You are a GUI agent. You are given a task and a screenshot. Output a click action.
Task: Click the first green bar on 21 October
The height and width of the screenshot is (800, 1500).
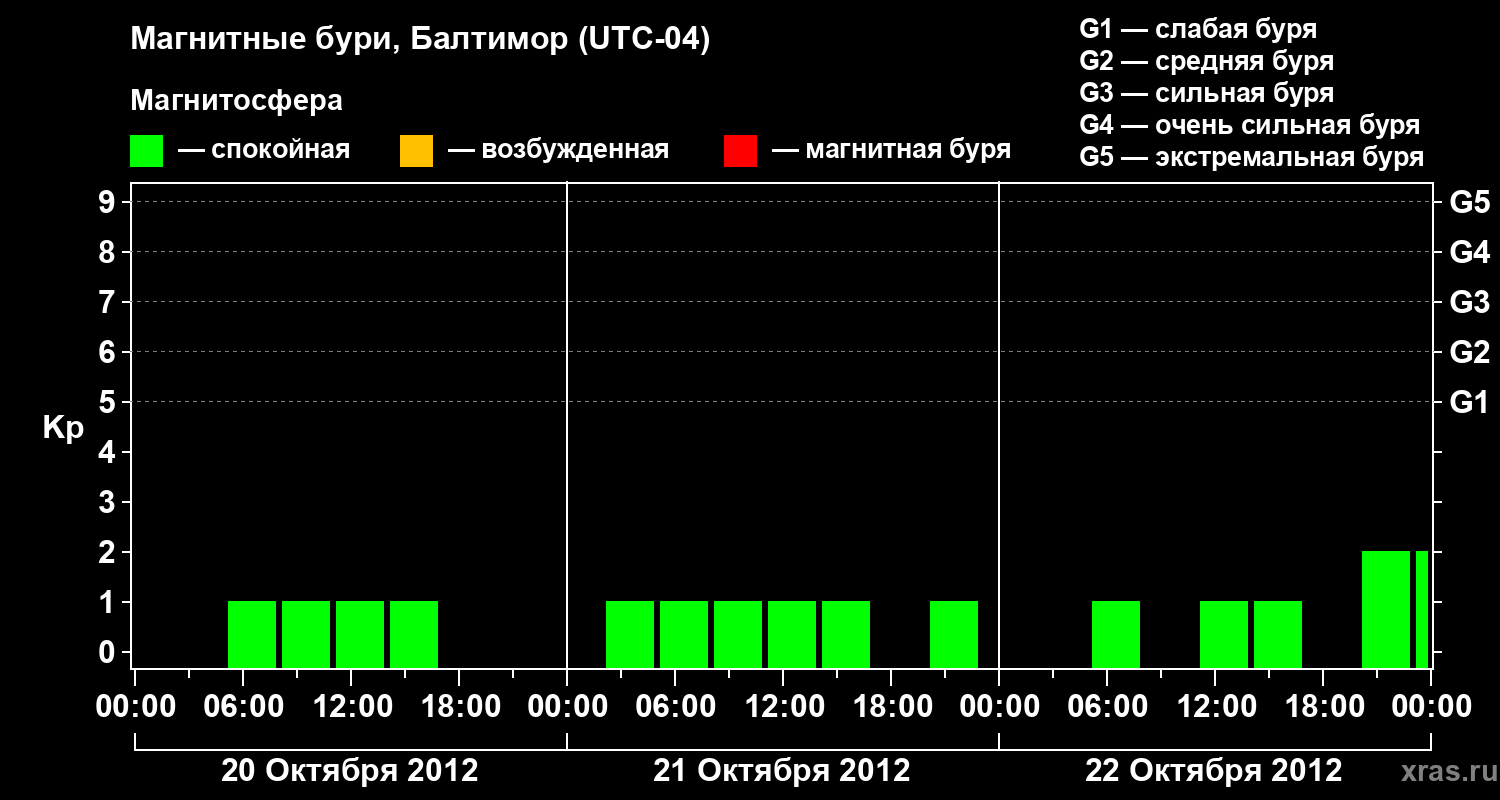[630, 634]
